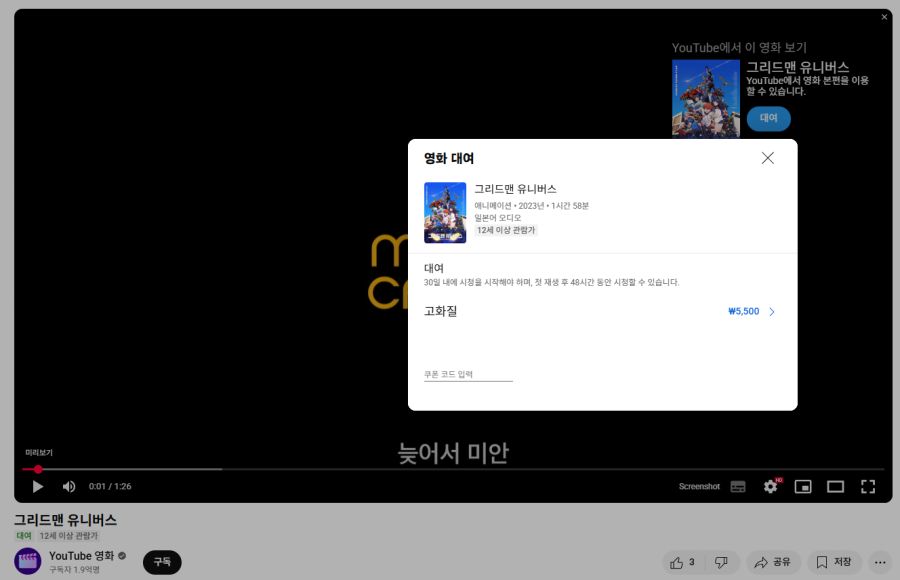
Task: Select the 대여 rating tag under title
Action: coord(22,535)
